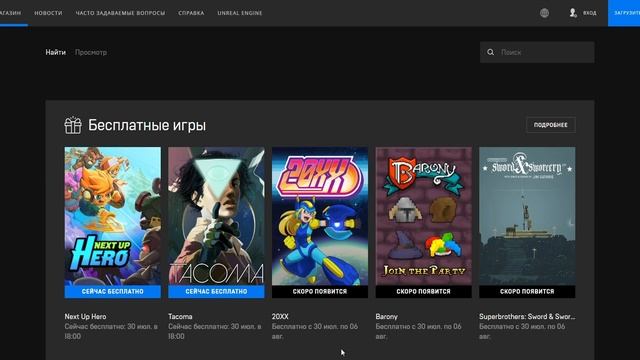Select the МАГАЗИН tab

point(11,13)
